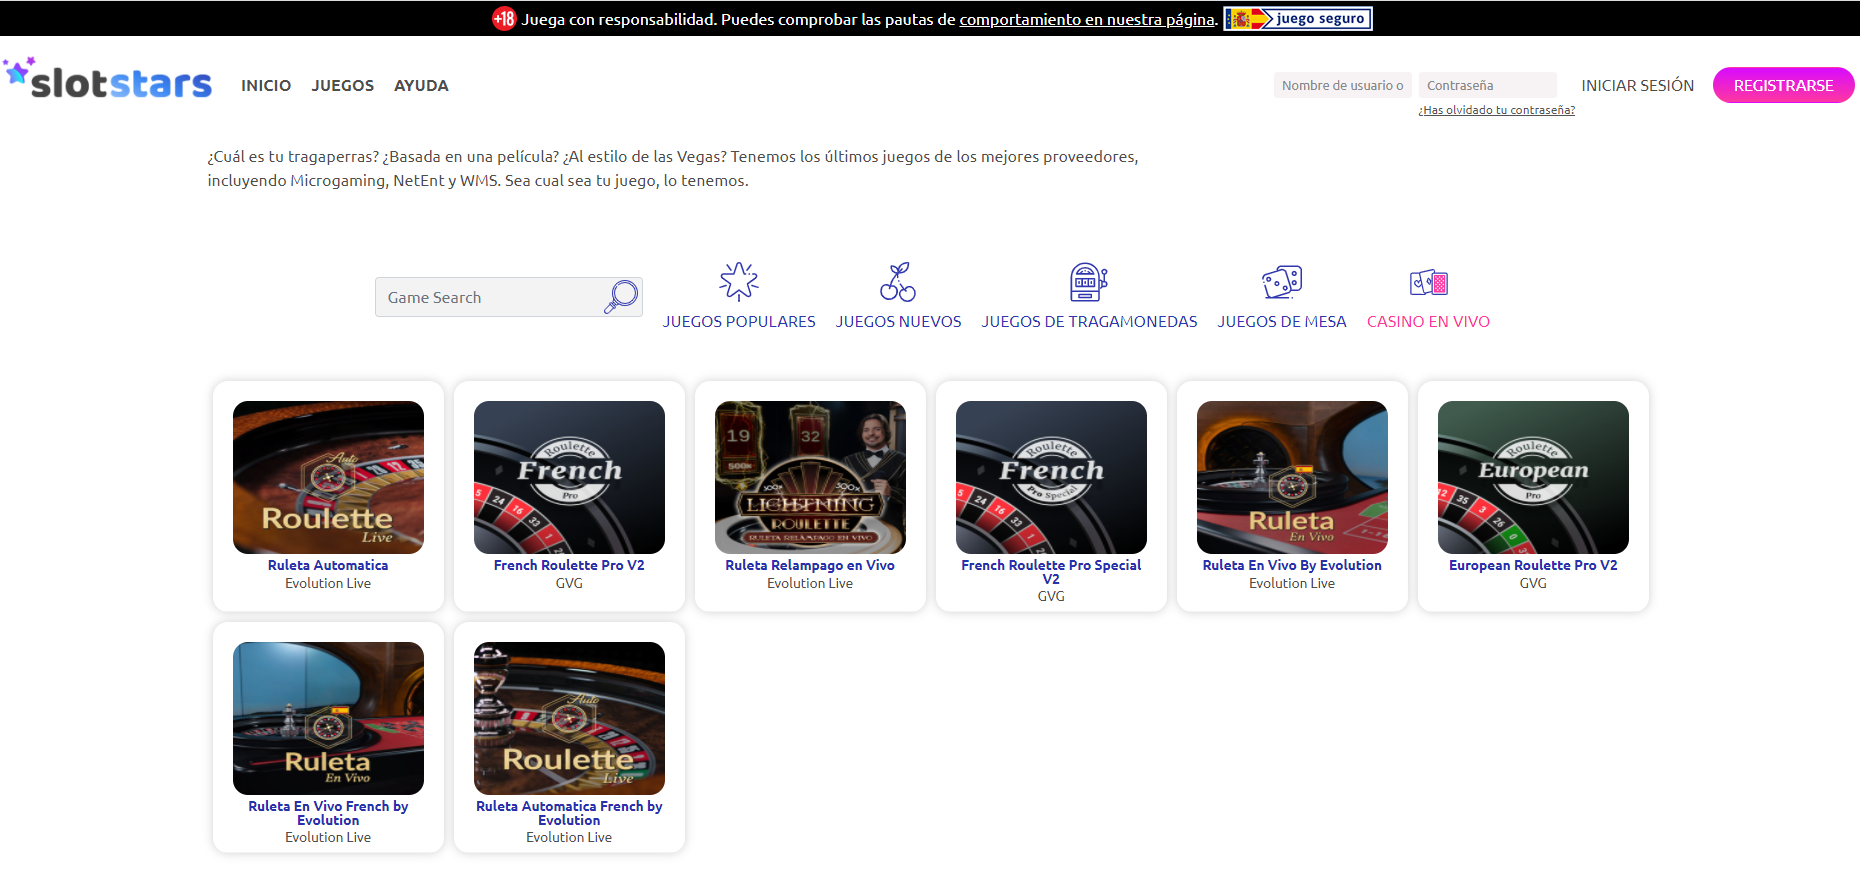Switch to JUEGOS DE TRAGAMONEDAS tab

1089,321
